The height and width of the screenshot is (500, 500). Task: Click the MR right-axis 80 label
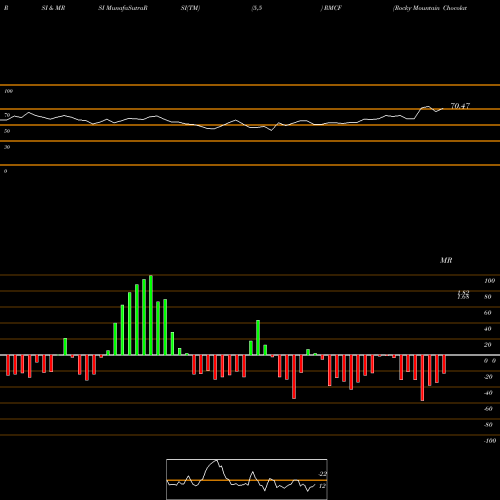[x=488, y=297]
